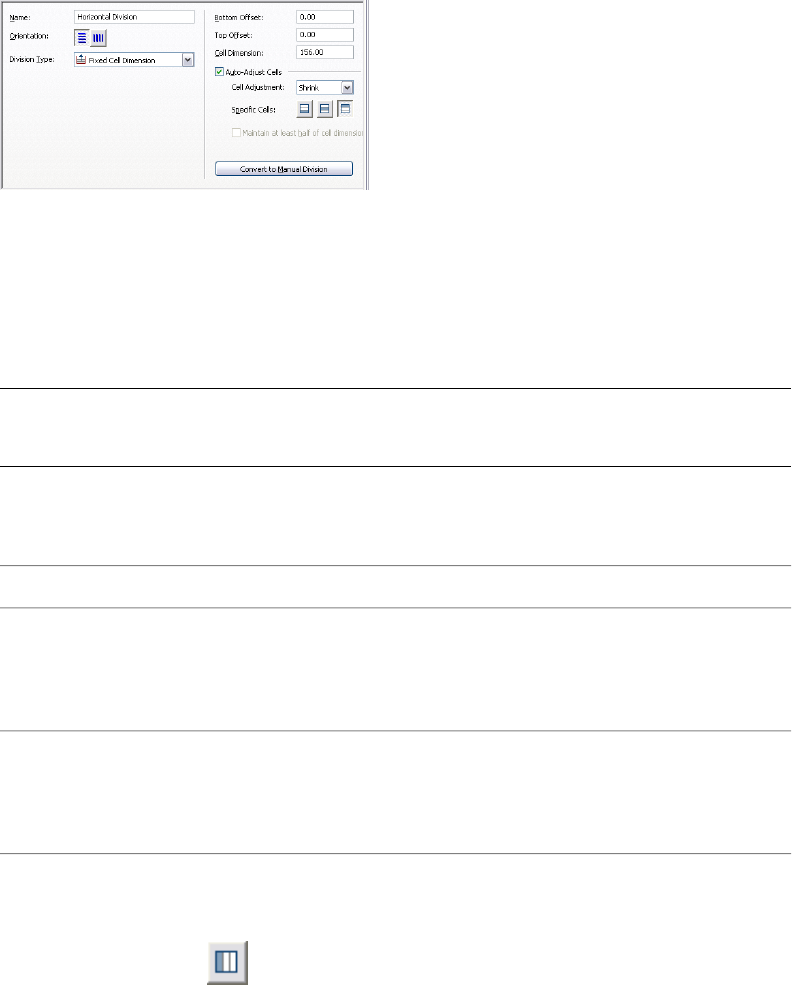Screen dimensions: 792x985
Task: Click into the Top Offset field
Action: click(x=325, y=34)
